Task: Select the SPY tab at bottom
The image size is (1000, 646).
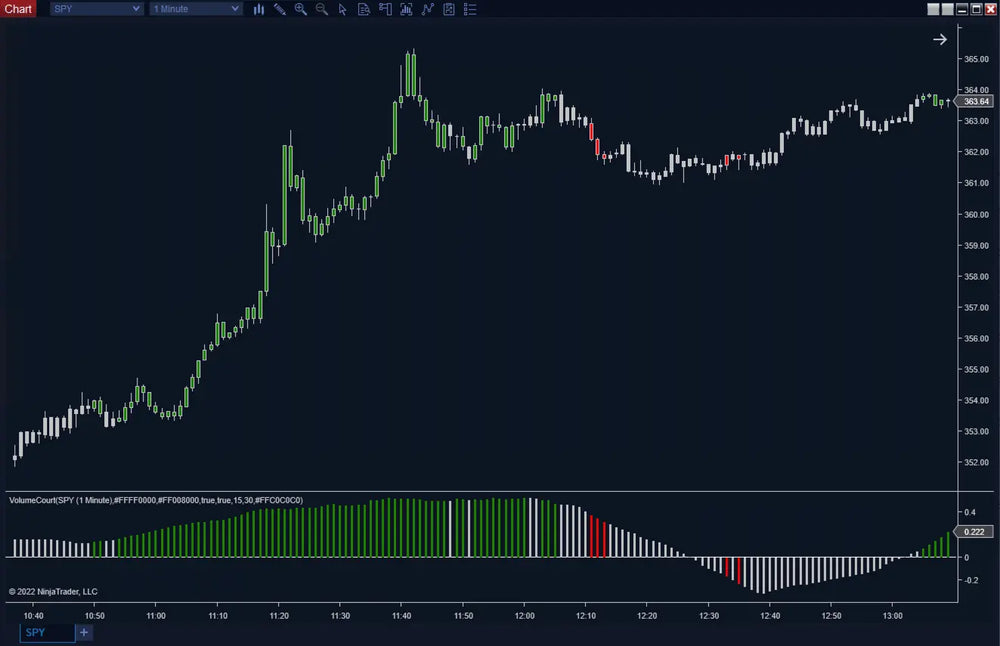Action: click(x=46, y=633)
